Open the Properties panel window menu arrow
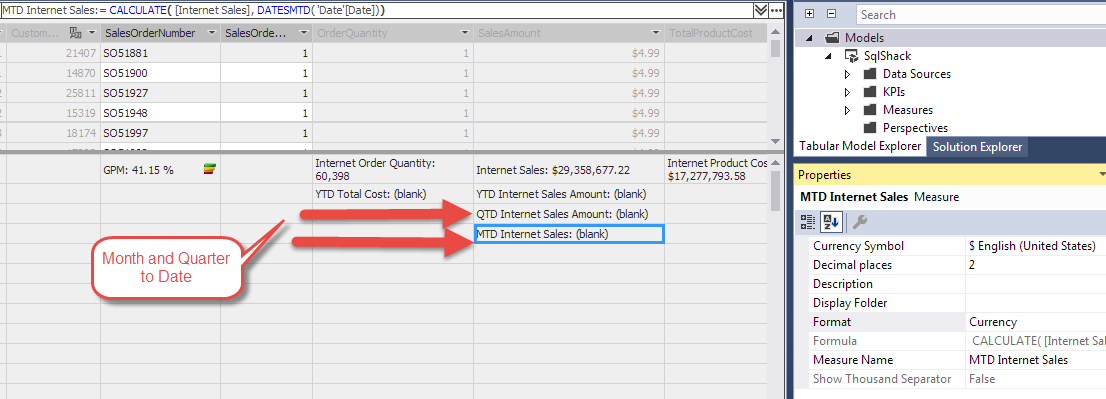 (1101, 175)
